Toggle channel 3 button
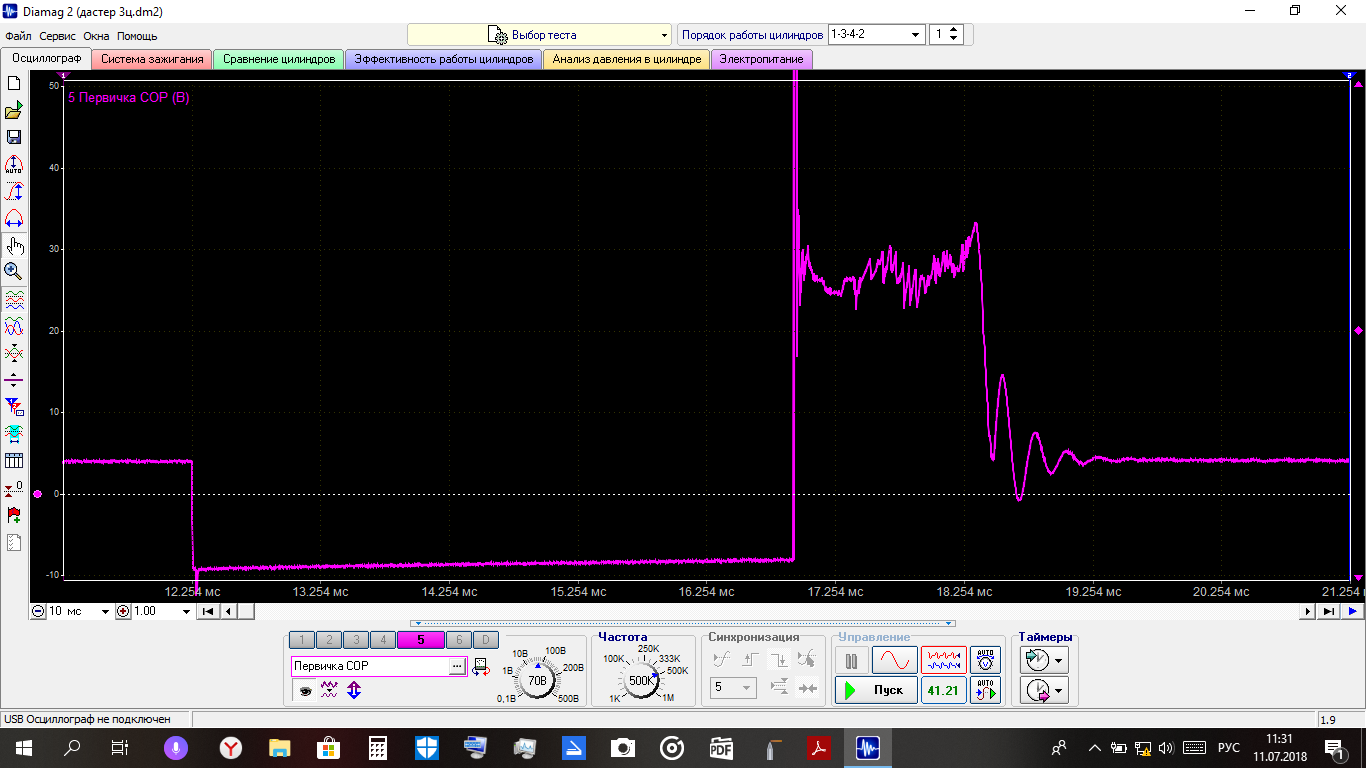1366x768 pixels. (x=355, y=640)
